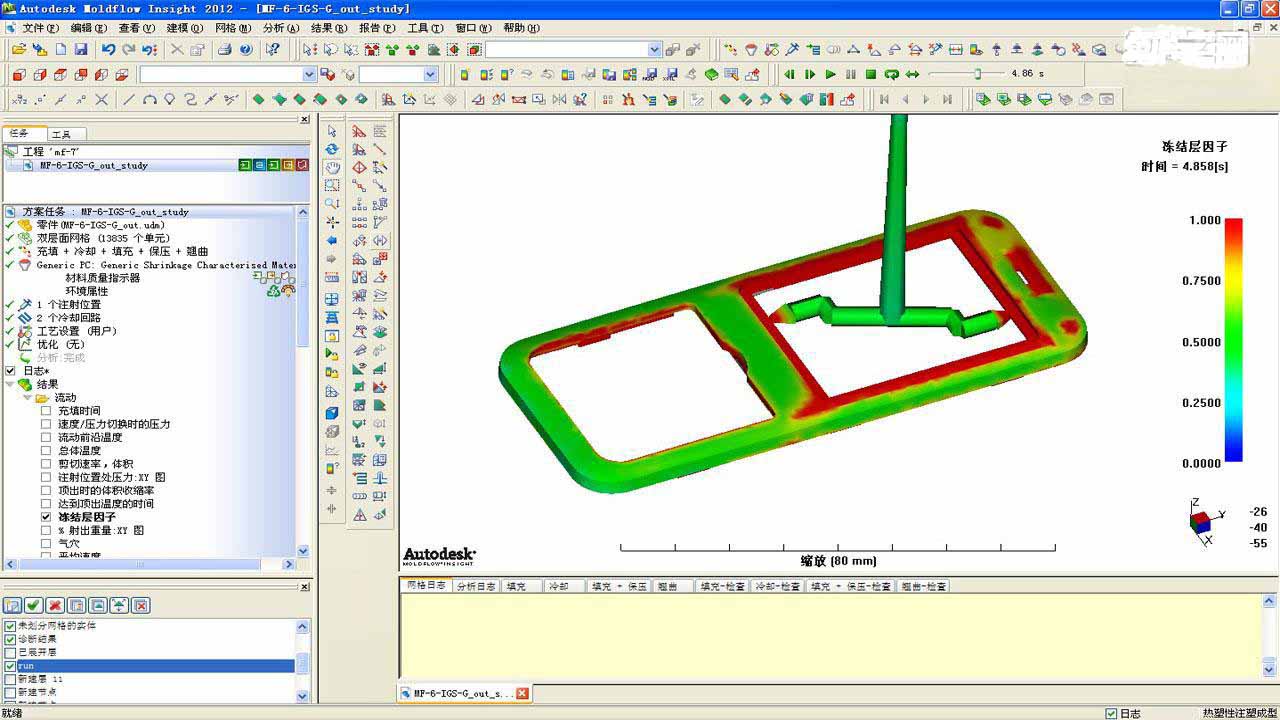
Task: Collapse the 结果 tree node
Action: (x=10, y=384)
